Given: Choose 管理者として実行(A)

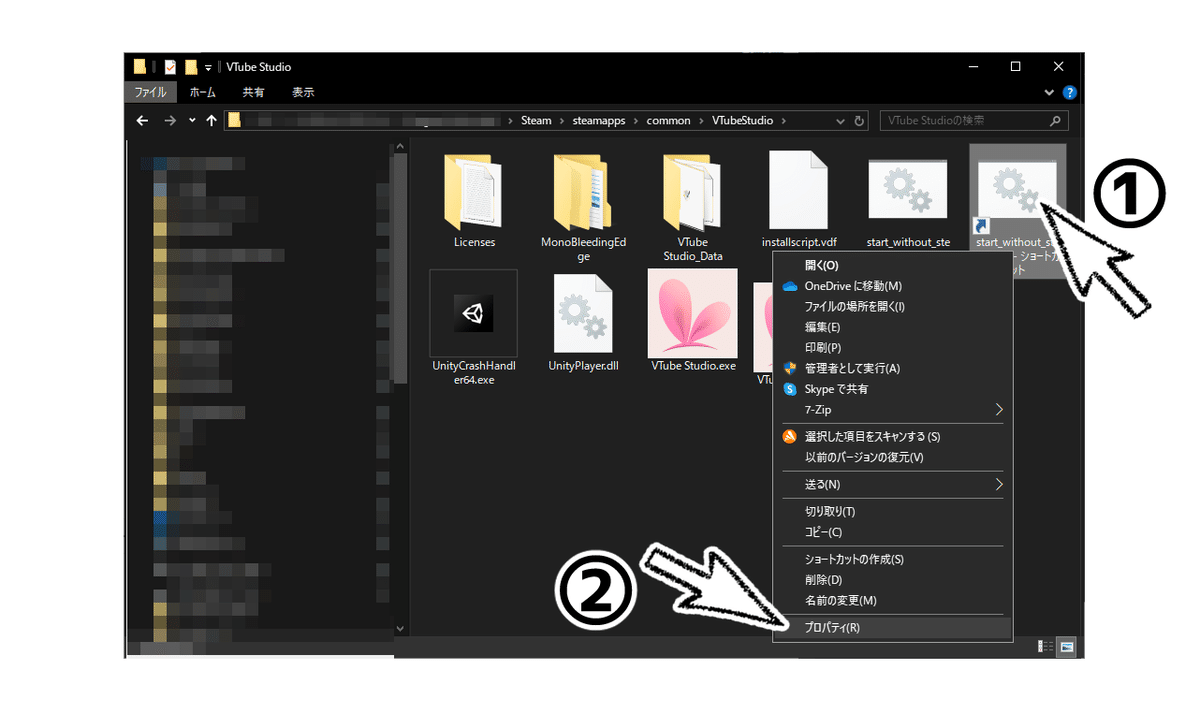Looking at the screenshot, I should 892,368.
